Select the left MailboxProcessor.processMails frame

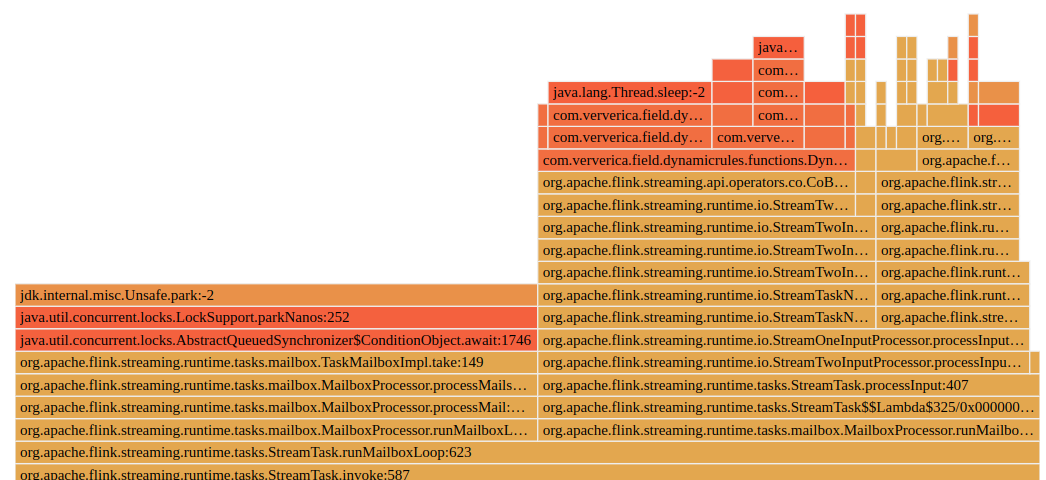click(x=276, y=385)
